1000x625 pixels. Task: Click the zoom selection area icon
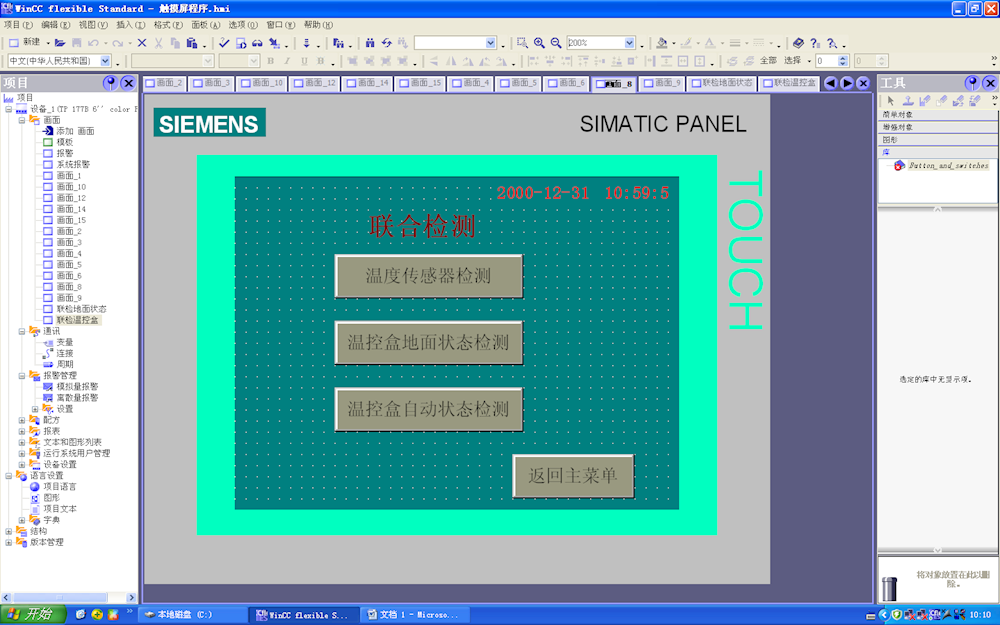(x=522, y=43)
